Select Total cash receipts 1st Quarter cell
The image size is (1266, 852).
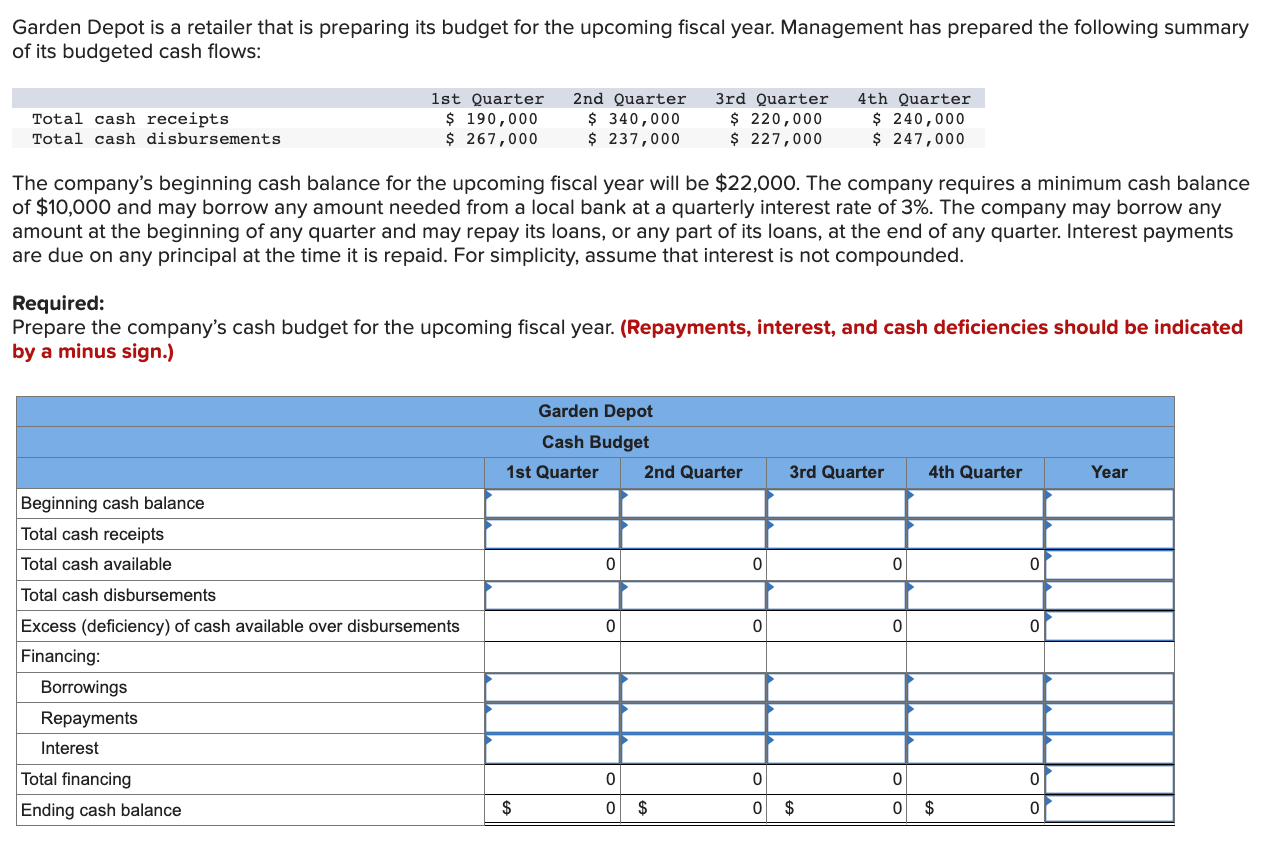[552, 534]
